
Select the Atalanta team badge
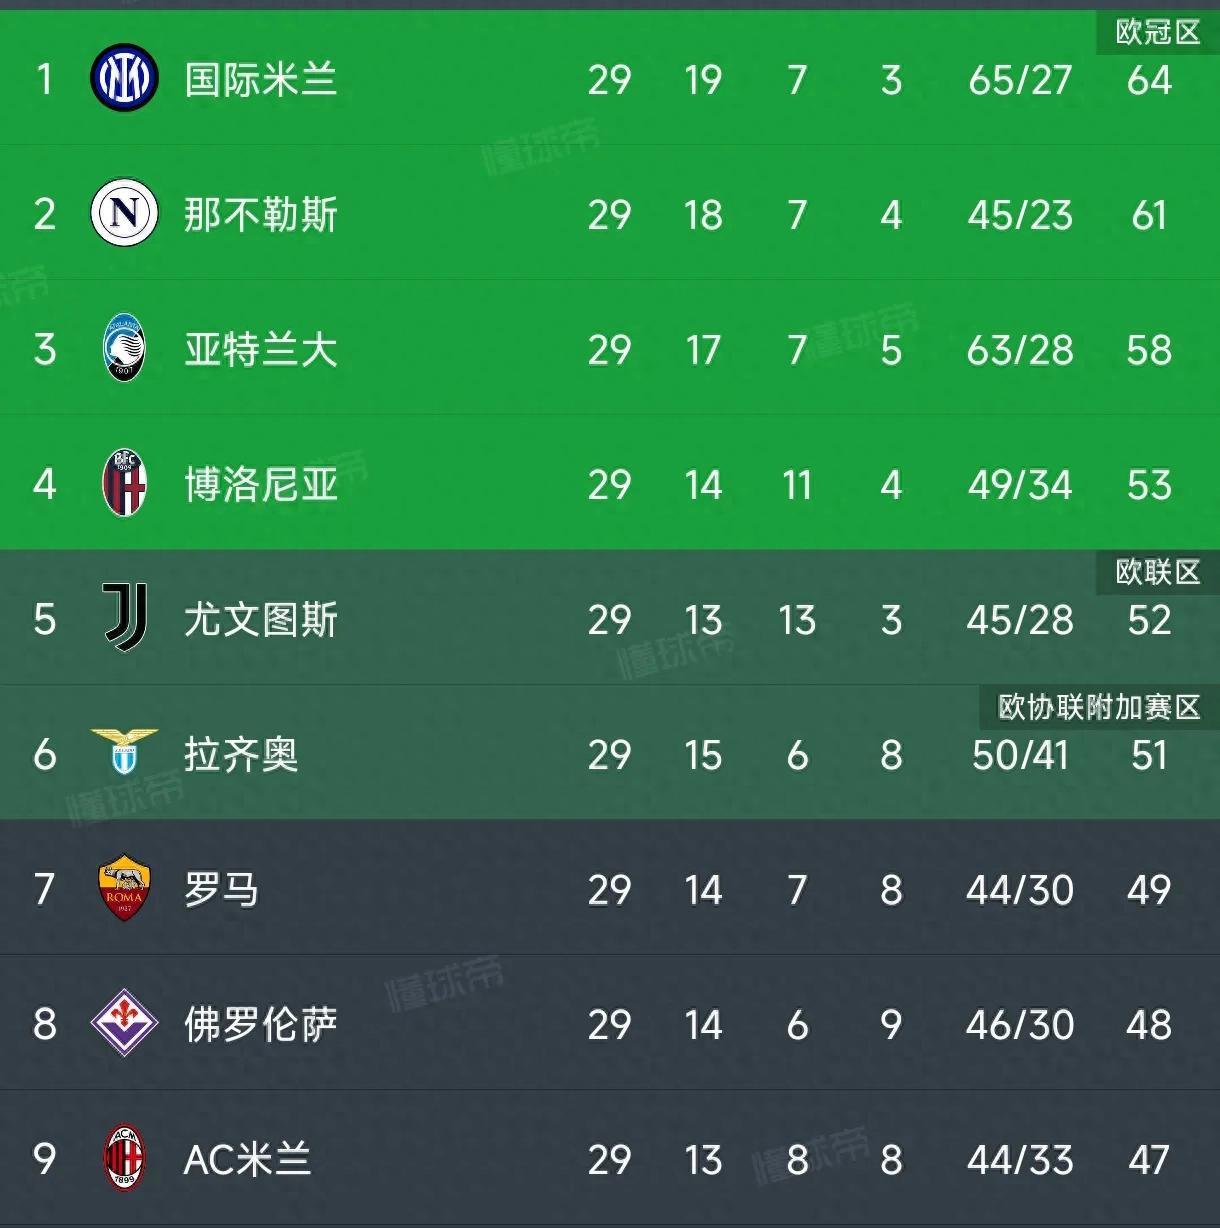point(125,348)
